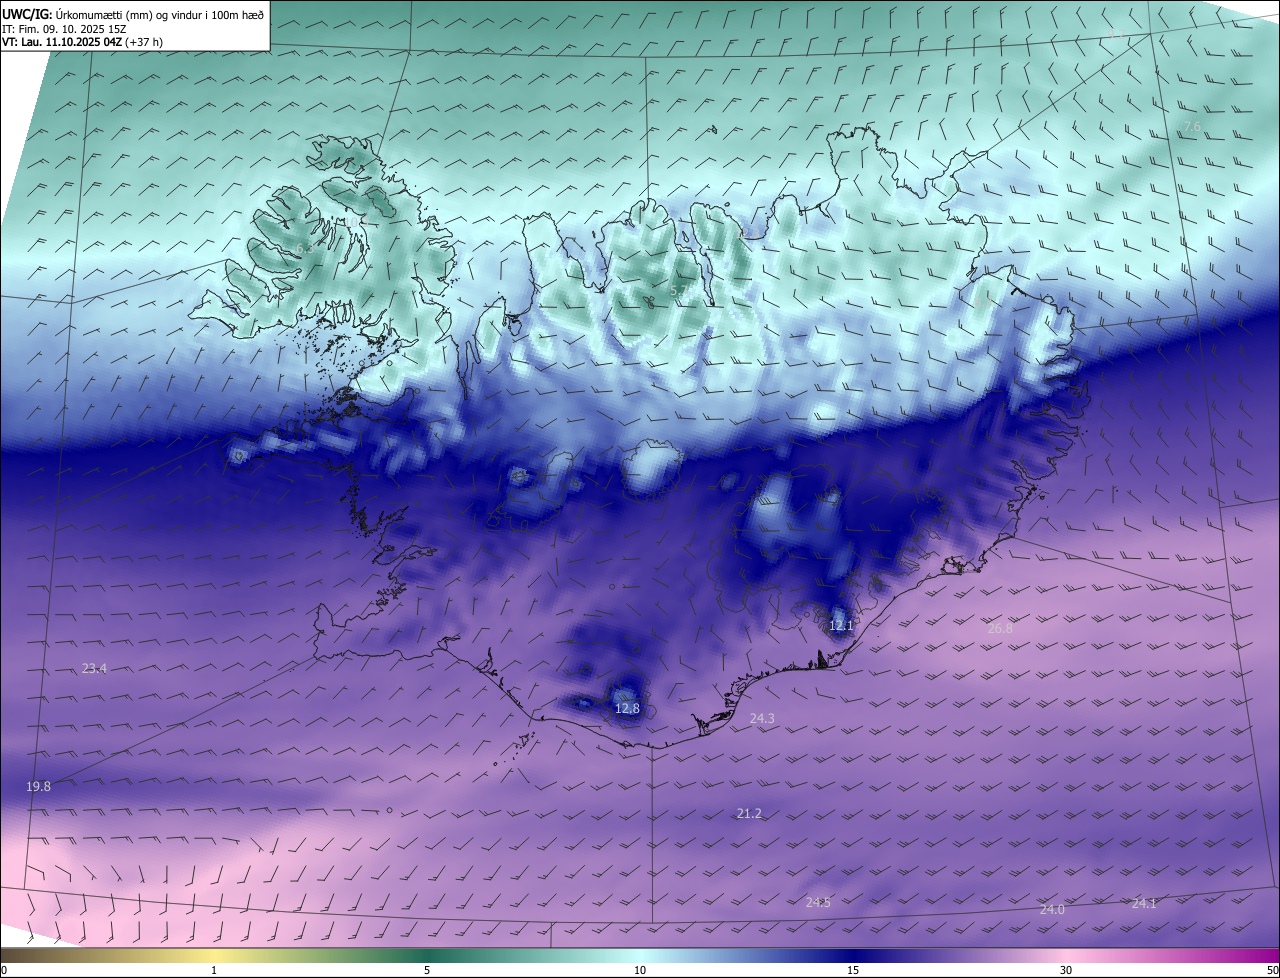Viewport: 1280px width, 978px height.
Task: Click the 24.0 value label
Action: click(1052, 909)
